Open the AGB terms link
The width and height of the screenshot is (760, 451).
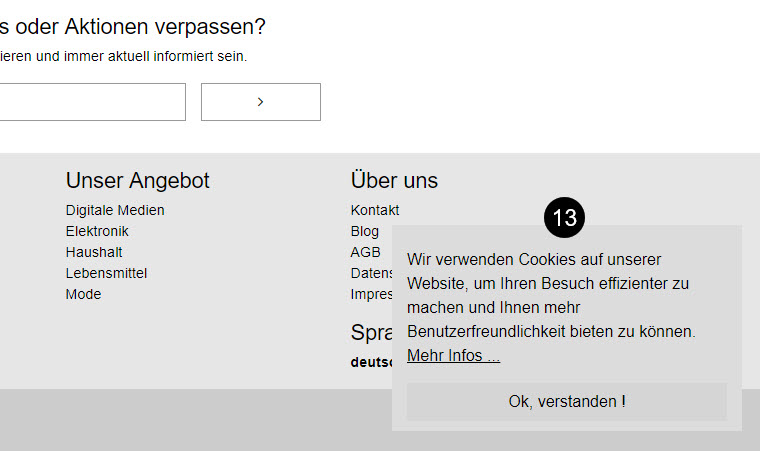coord(366,252)
